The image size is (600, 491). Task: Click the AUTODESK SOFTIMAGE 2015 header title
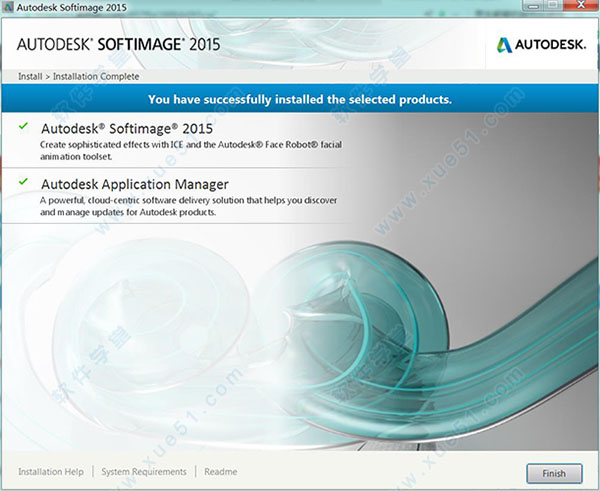click(119, 44)
